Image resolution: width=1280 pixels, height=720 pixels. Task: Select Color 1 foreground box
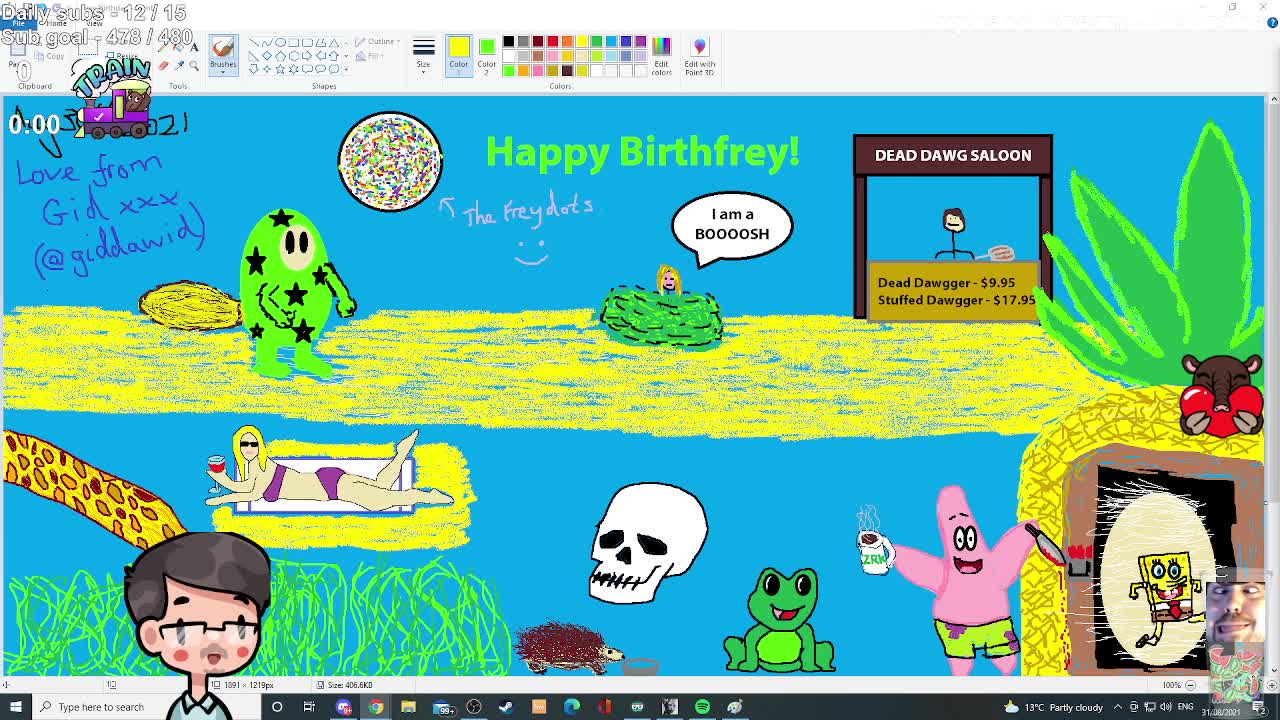coord(458,54)
